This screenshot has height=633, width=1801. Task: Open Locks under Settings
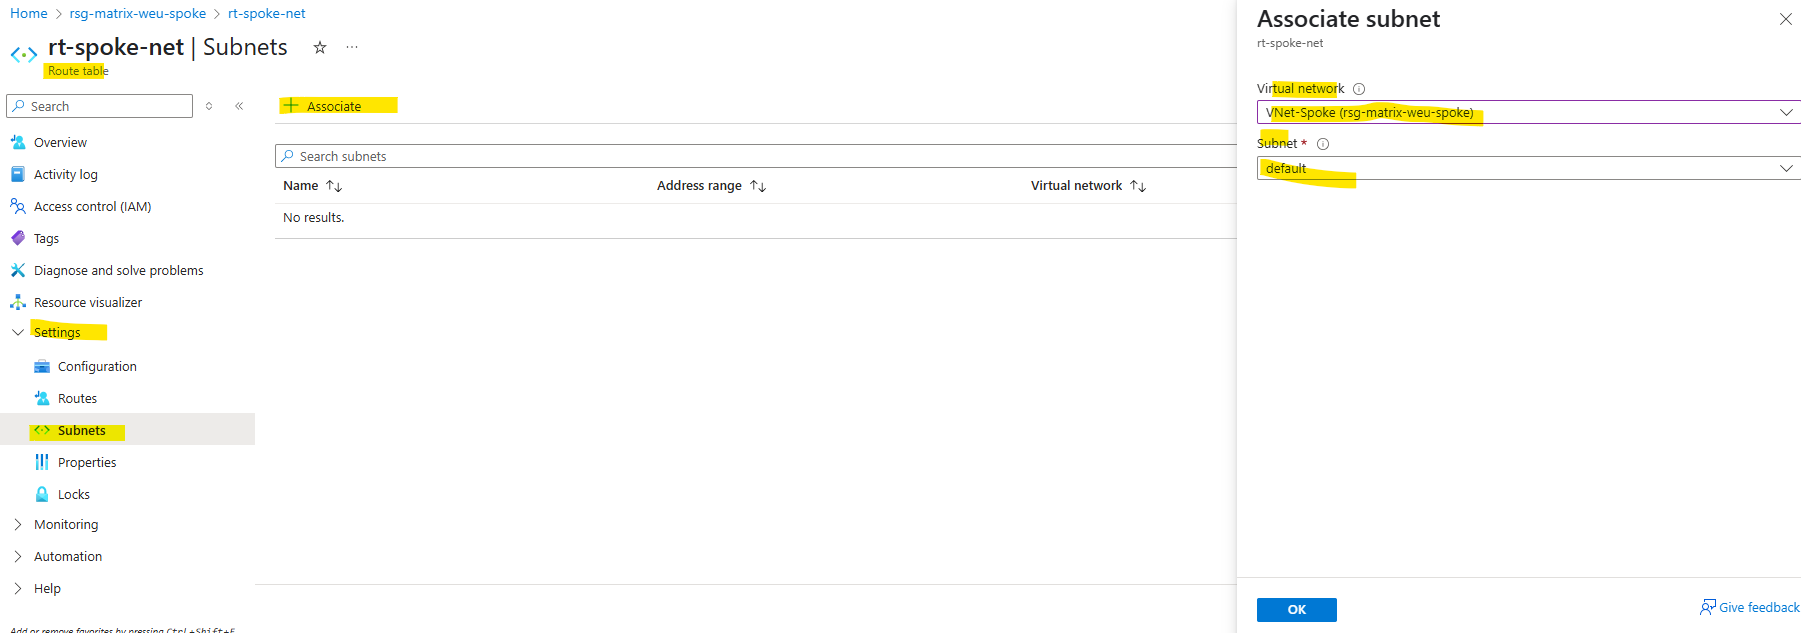pyautogui.click(x=74, y=494)
